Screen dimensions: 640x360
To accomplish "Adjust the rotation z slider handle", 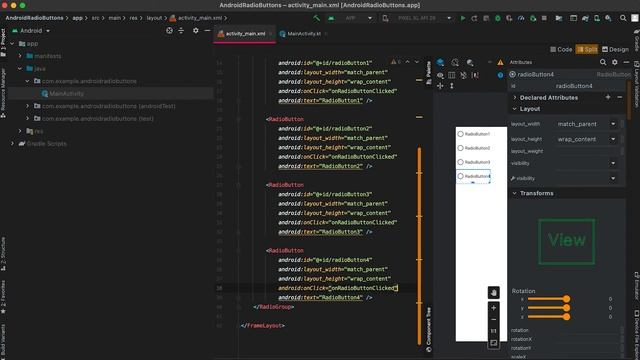I will [x=566, y=316].
